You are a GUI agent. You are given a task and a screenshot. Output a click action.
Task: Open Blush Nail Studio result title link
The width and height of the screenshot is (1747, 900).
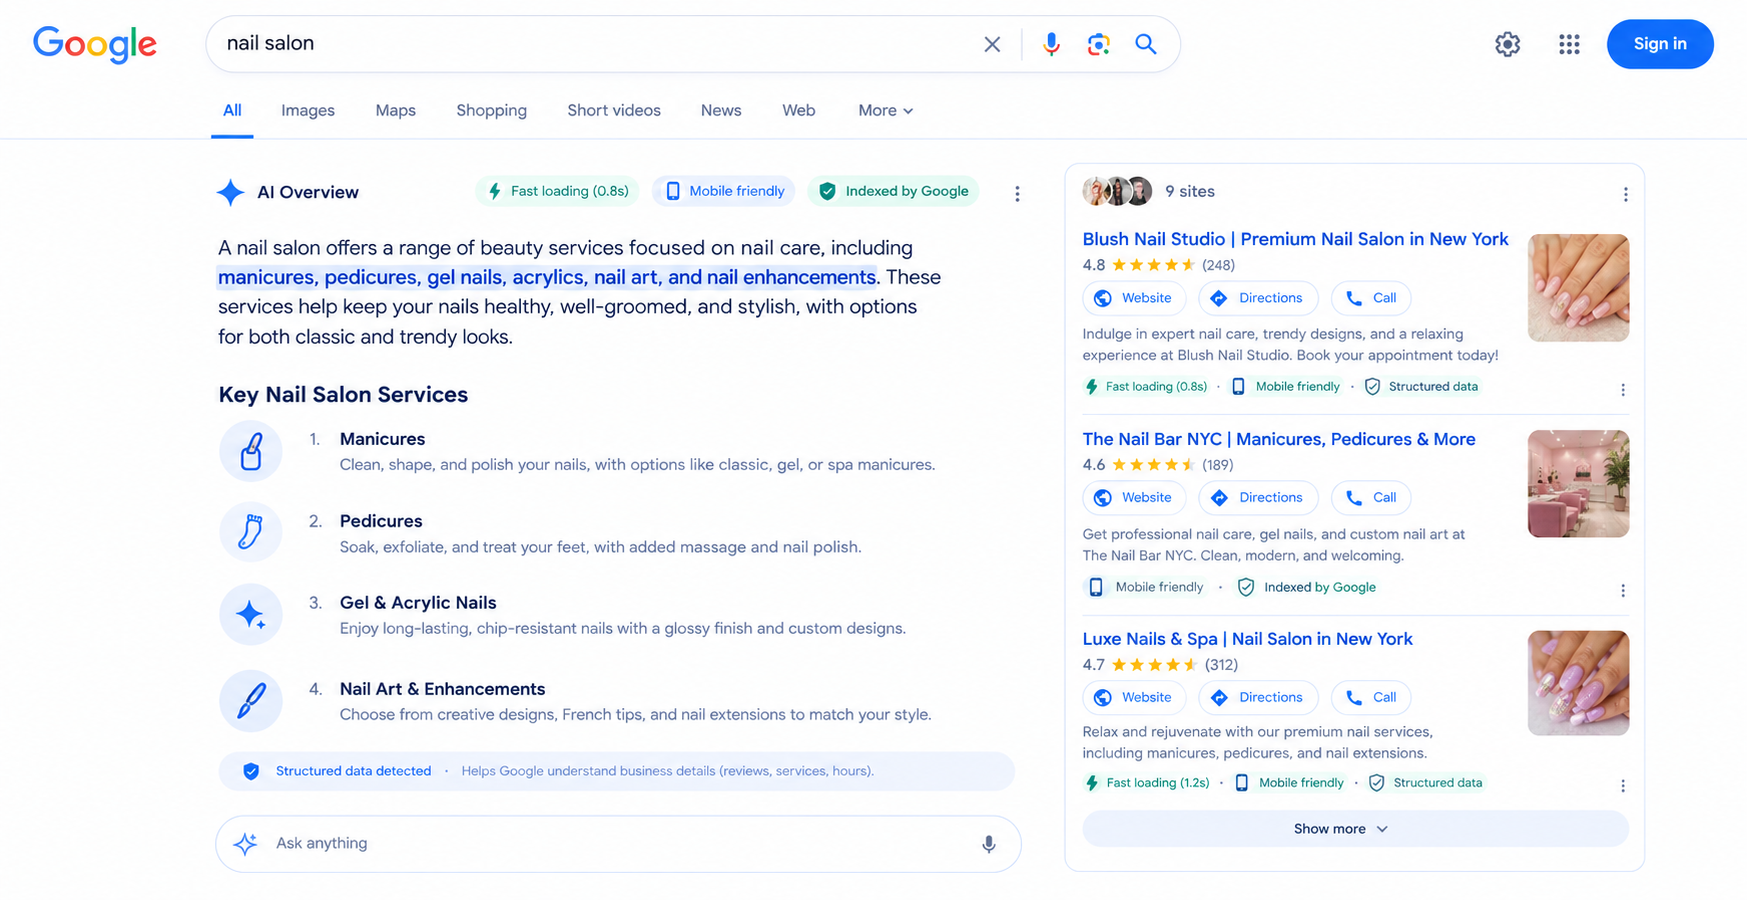(x=1295, y=239)
